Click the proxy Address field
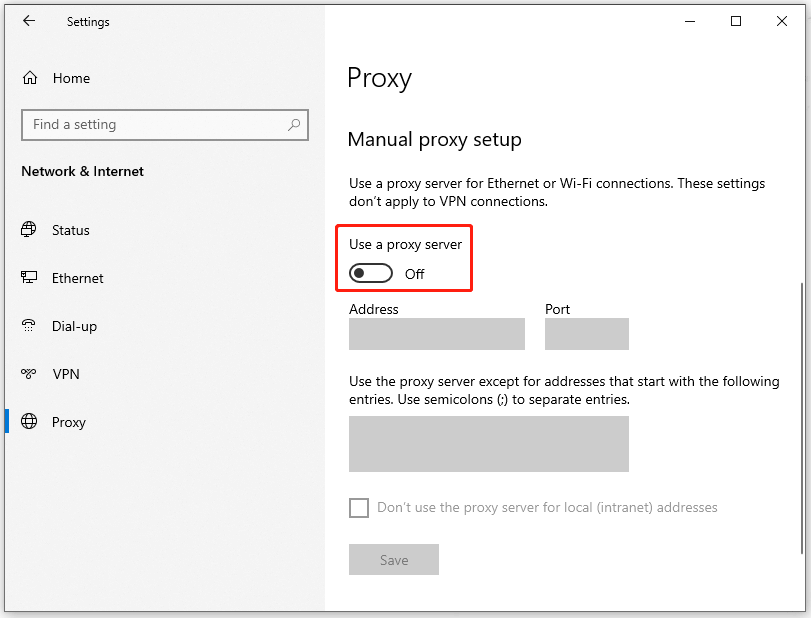Viewport: 811px width, 618px height. [437, 334]
